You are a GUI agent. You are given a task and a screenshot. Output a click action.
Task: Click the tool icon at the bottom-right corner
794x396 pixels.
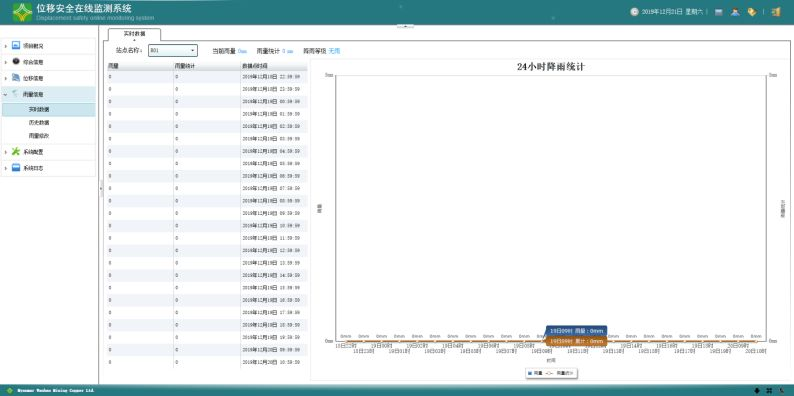coord(782,390)
